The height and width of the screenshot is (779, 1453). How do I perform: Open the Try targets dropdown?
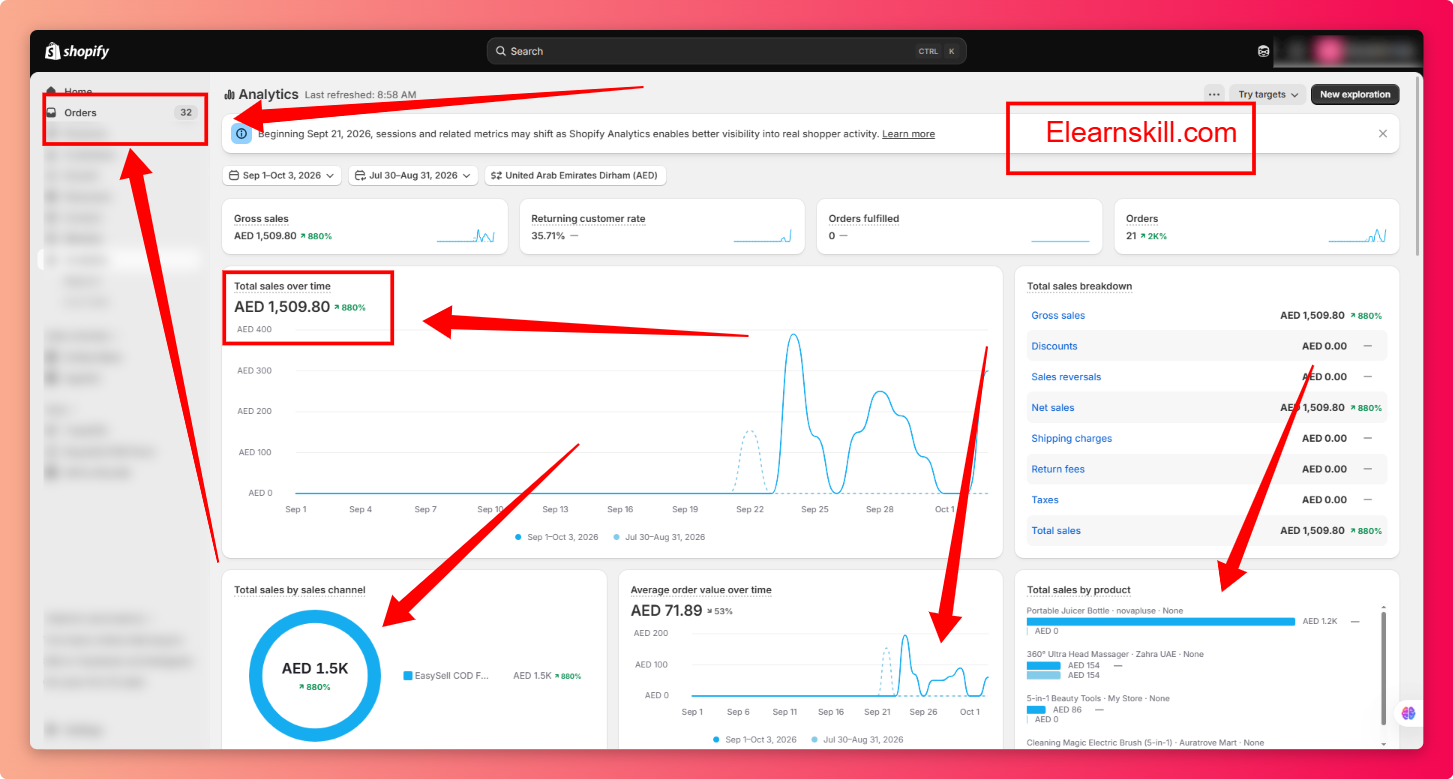1268,95
